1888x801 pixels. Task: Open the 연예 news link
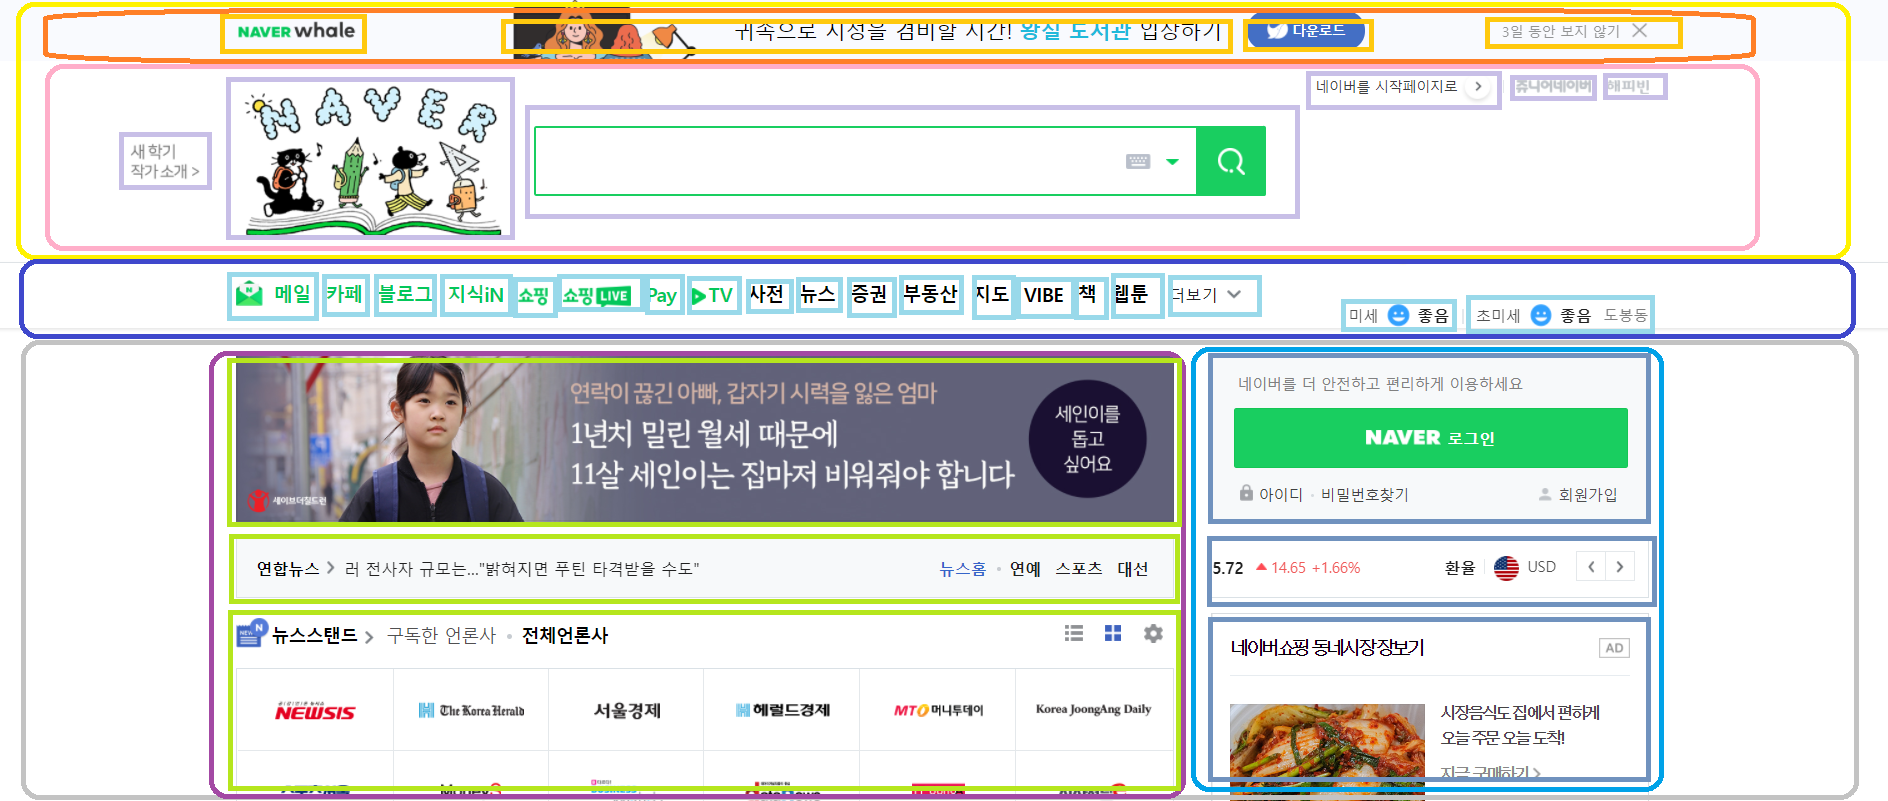pos(1025,569)
